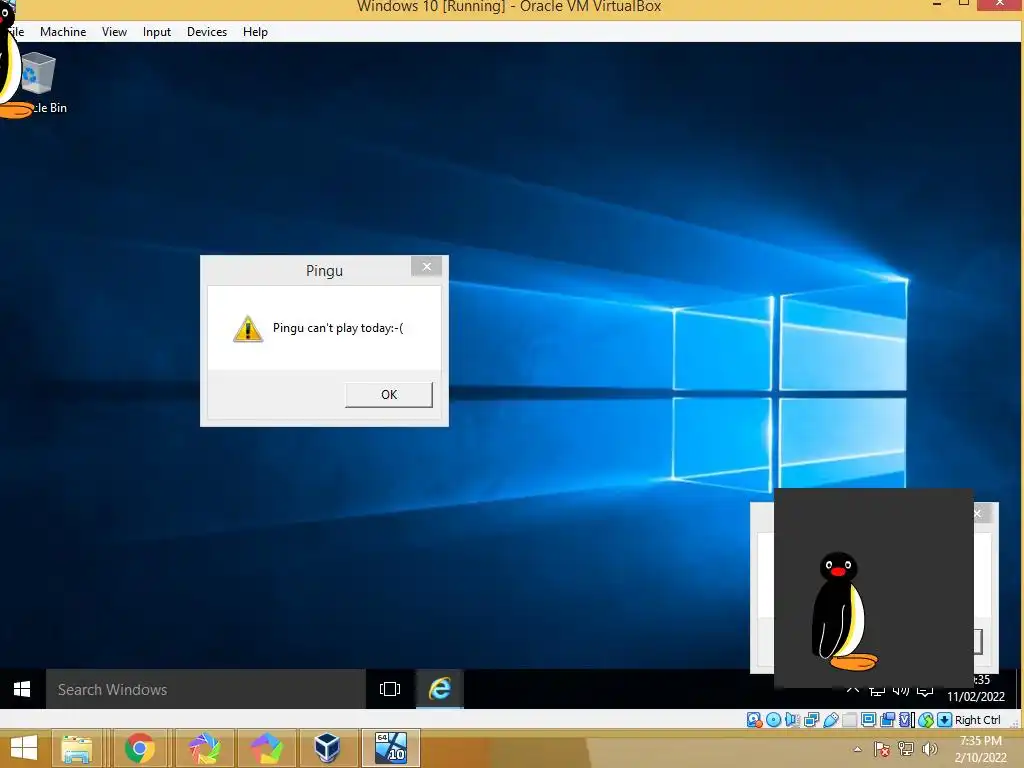The width and height of the screenshot is (1024, 768).
Task: Click VirtualBox network adapters indicator
Action: (x=812, y=720)
